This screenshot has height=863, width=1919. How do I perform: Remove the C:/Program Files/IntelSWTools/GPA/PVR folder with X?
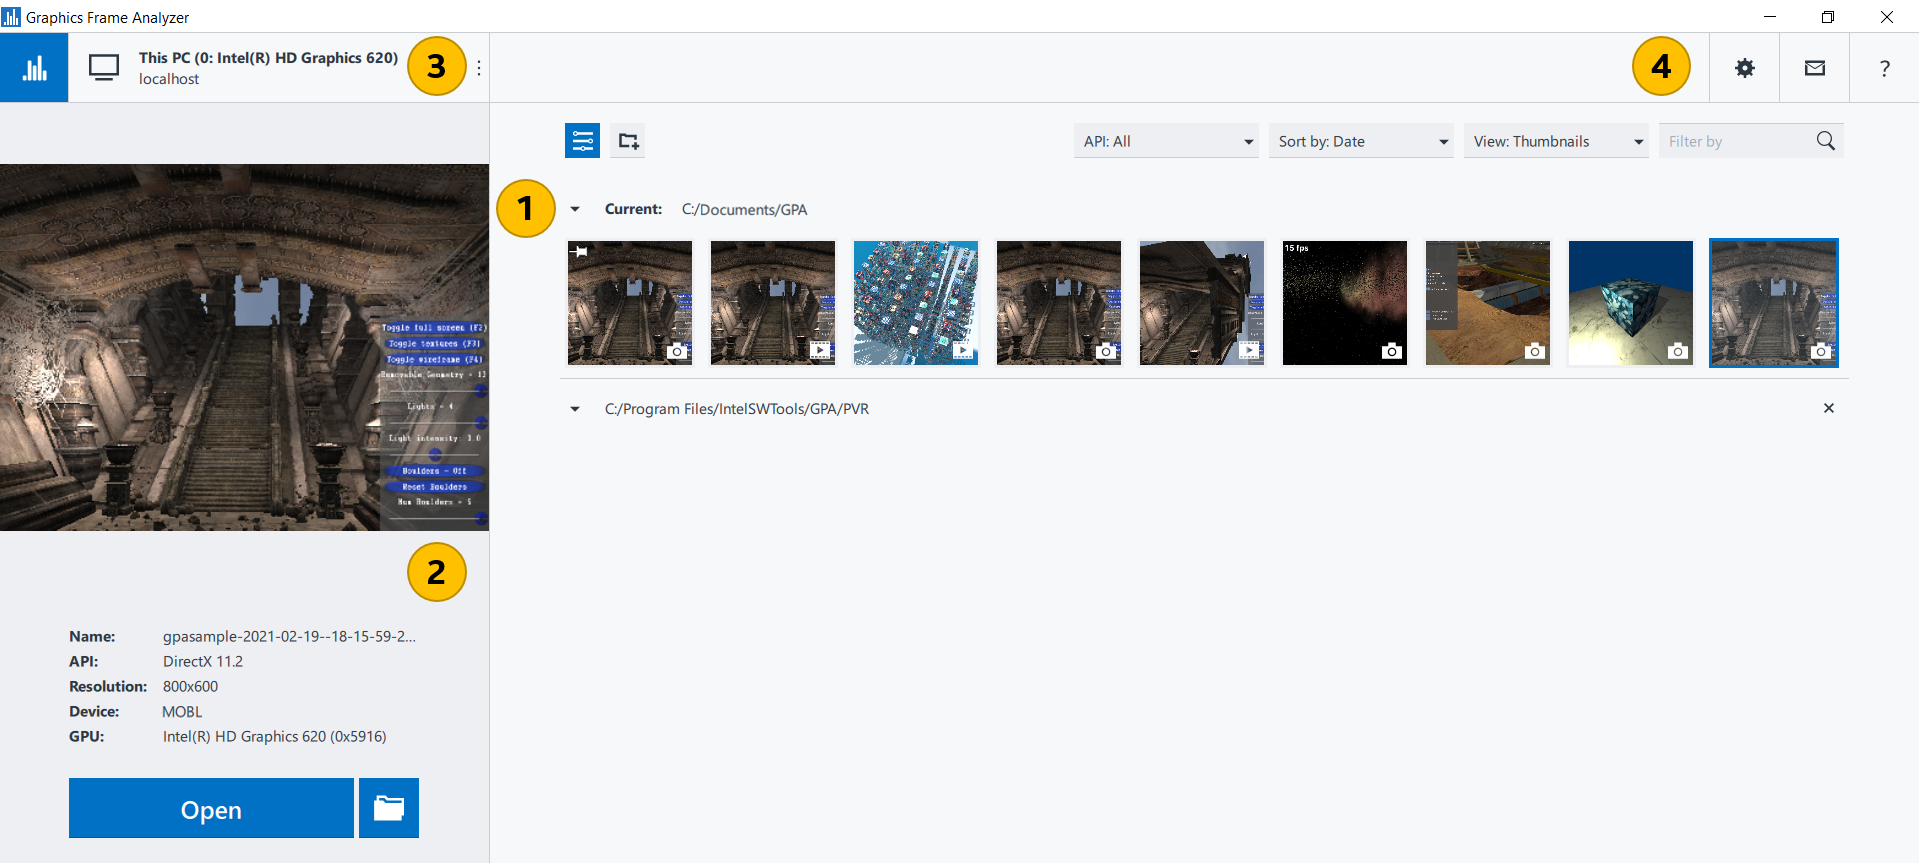click(x=1829, y=408)
